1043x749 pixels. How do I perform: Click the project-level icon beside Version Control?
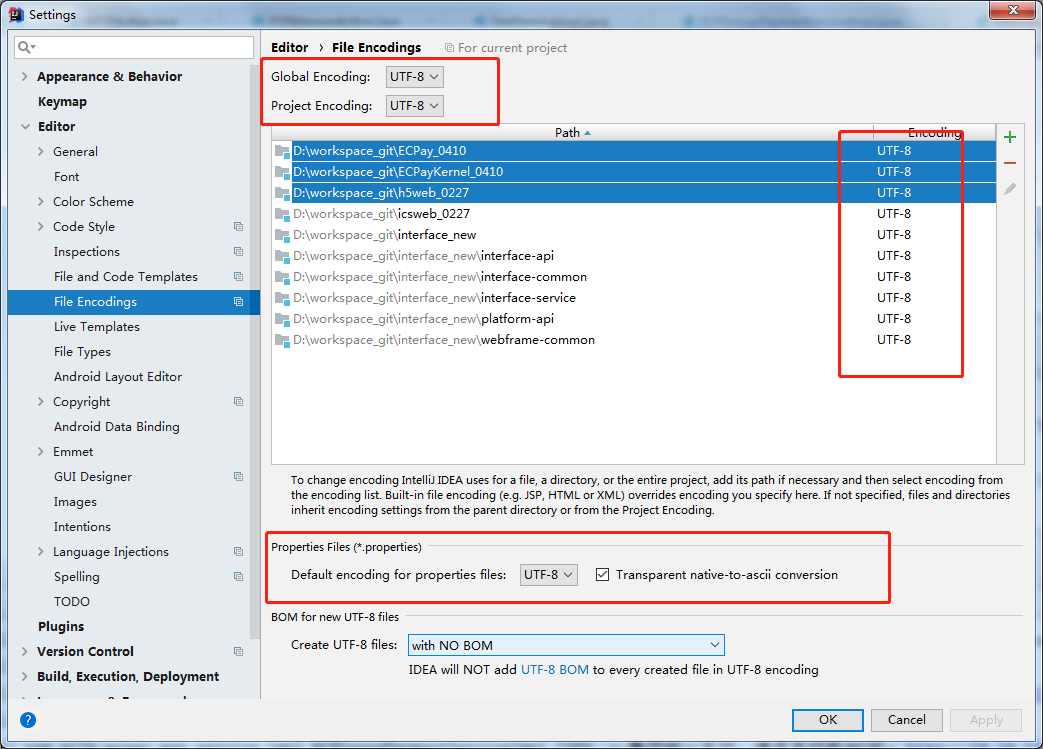tap(238, 652)
